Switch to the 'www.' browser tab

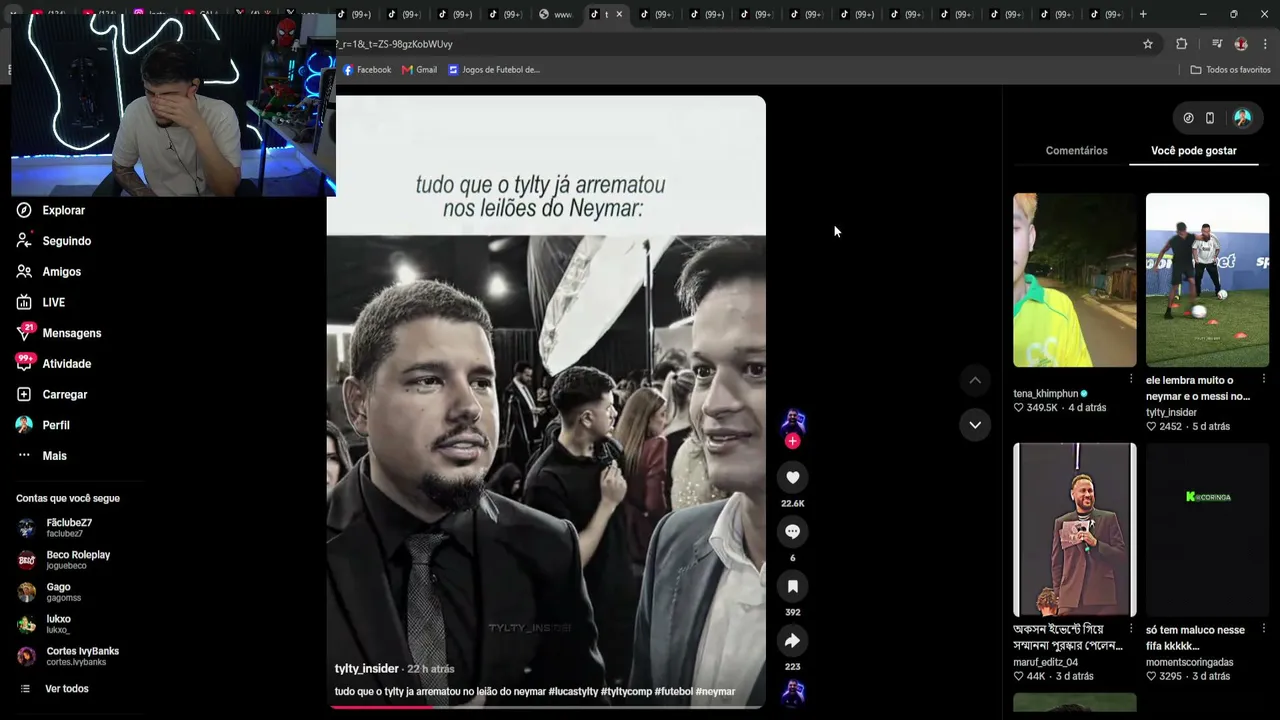click(x=556, y=14)
